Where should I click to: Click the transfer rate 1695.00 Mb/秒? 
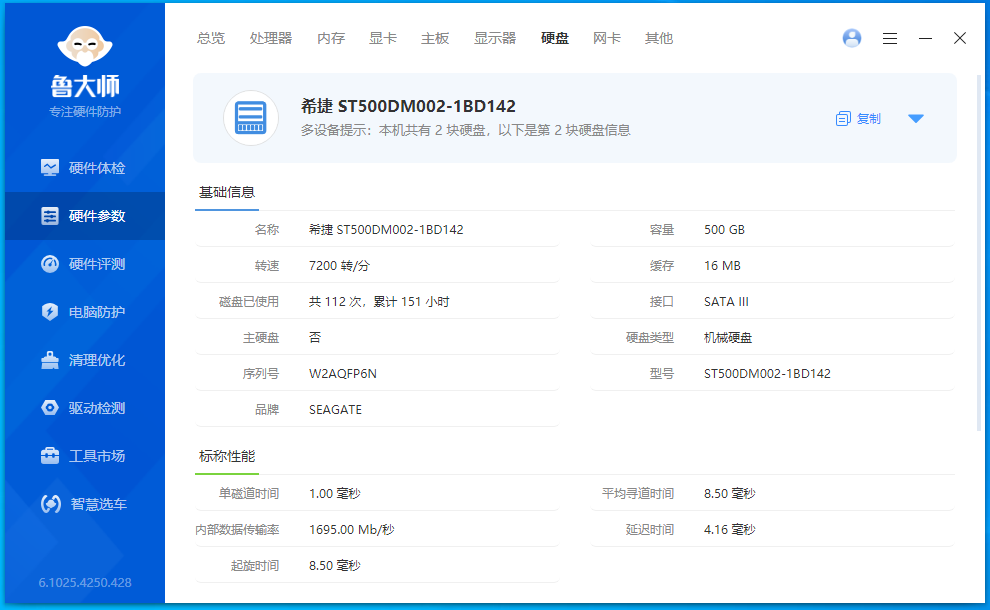click(351, 530)
